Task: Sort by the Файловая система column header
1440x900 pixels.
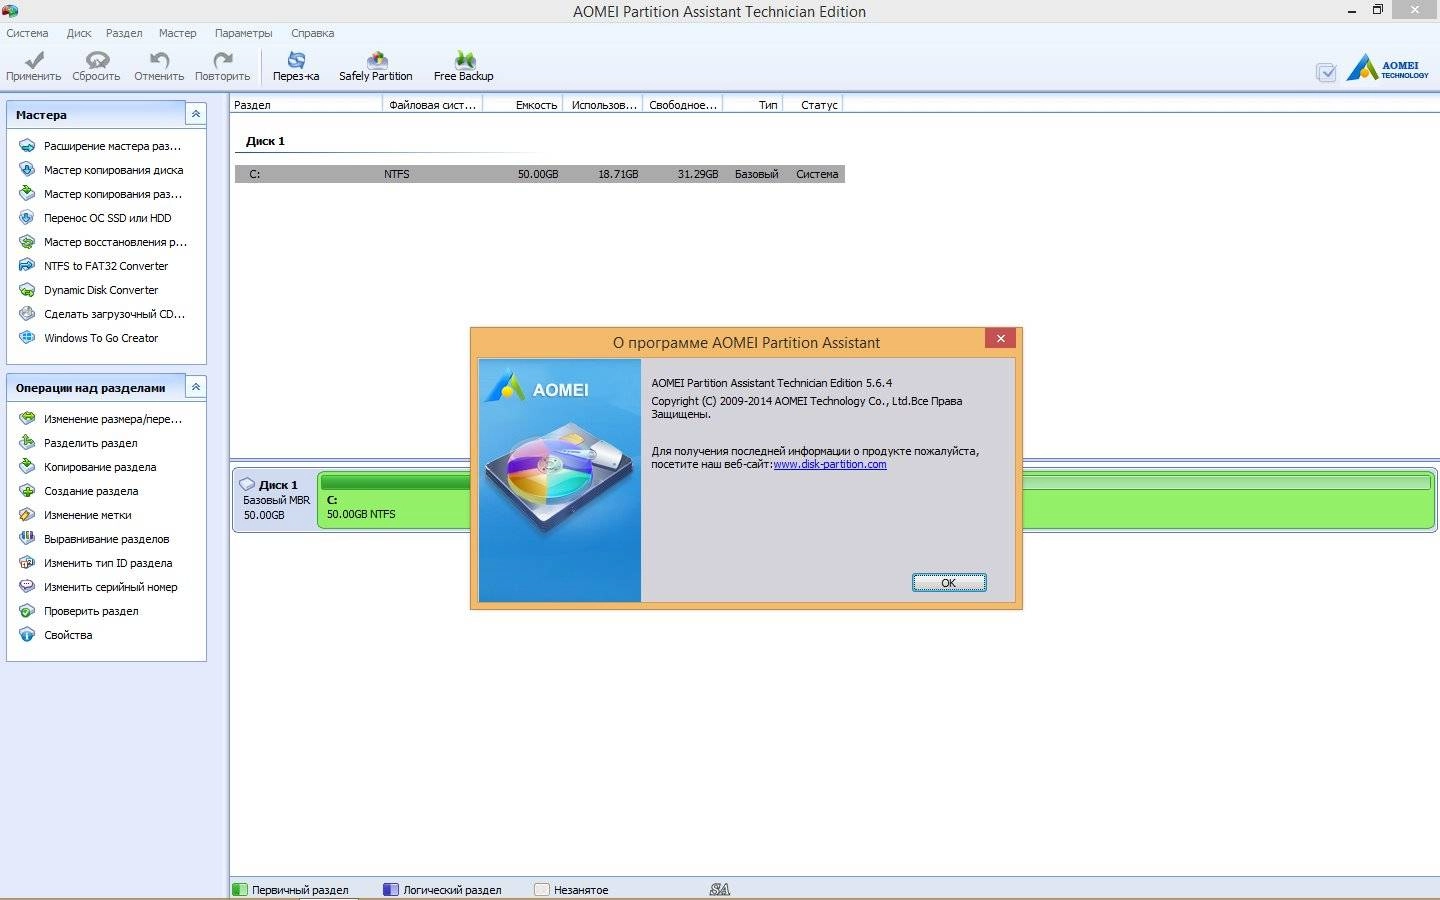Action: pyautogui.click(x=432, y=104)
